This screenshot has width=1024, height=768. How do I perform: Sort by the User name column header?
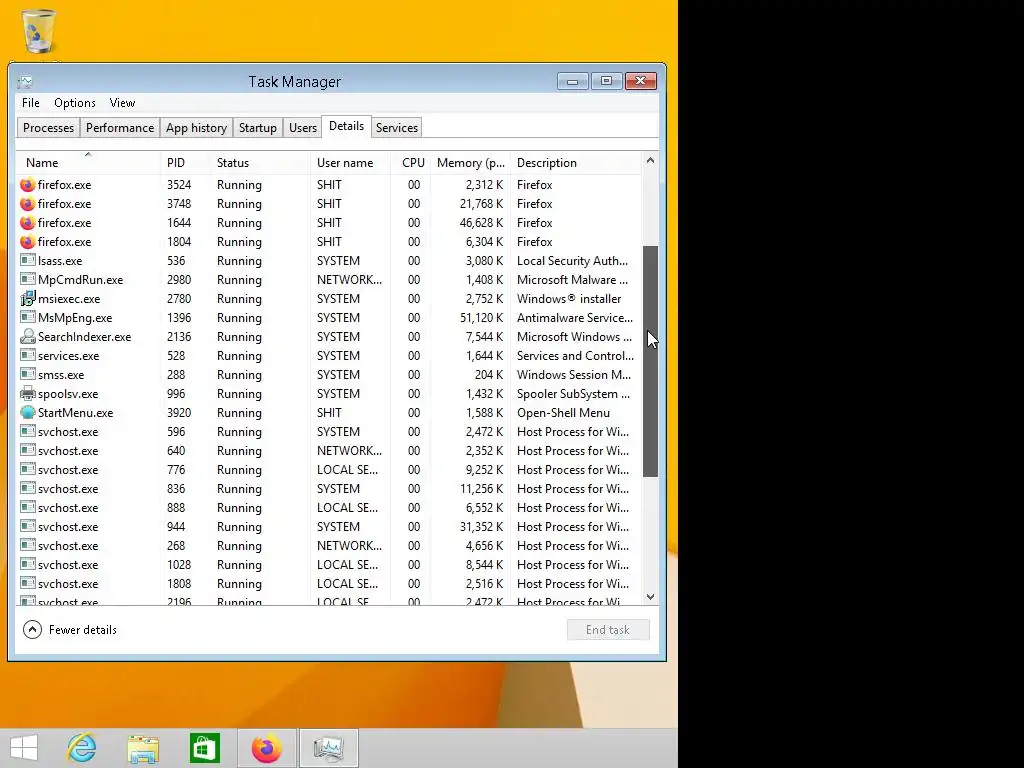[x=350, y=163]
